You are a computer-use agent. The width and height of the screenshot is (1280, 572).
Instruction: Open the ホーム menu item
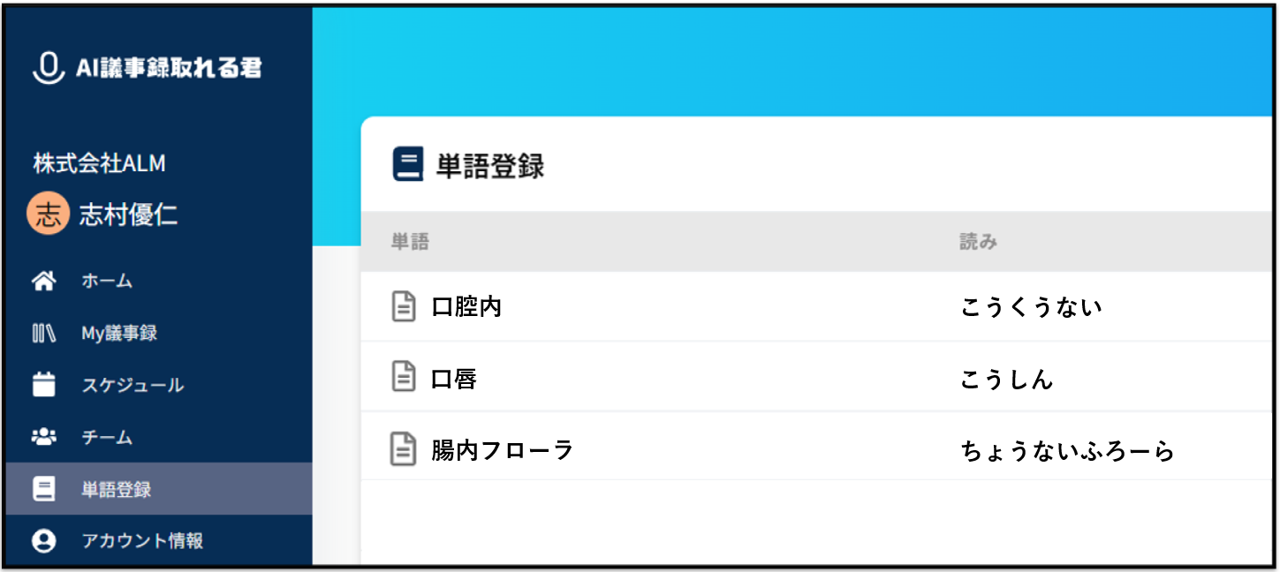click(x=107, y=282)
